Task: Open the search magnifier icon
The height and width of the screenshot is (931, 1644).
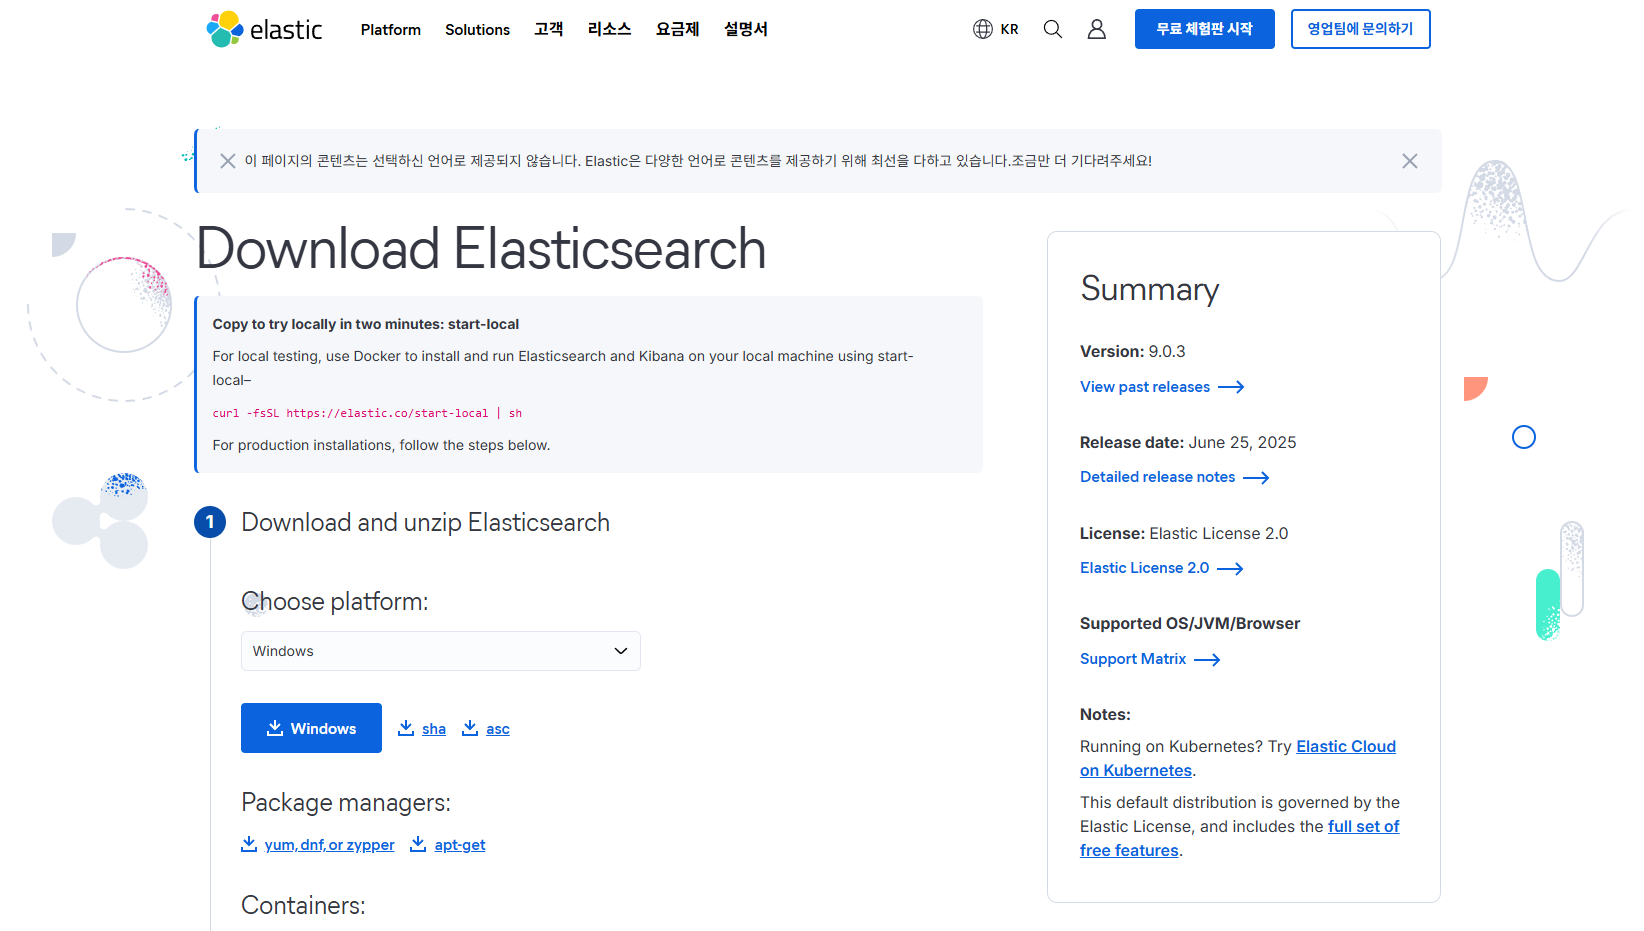Action: click(1053, 29)
